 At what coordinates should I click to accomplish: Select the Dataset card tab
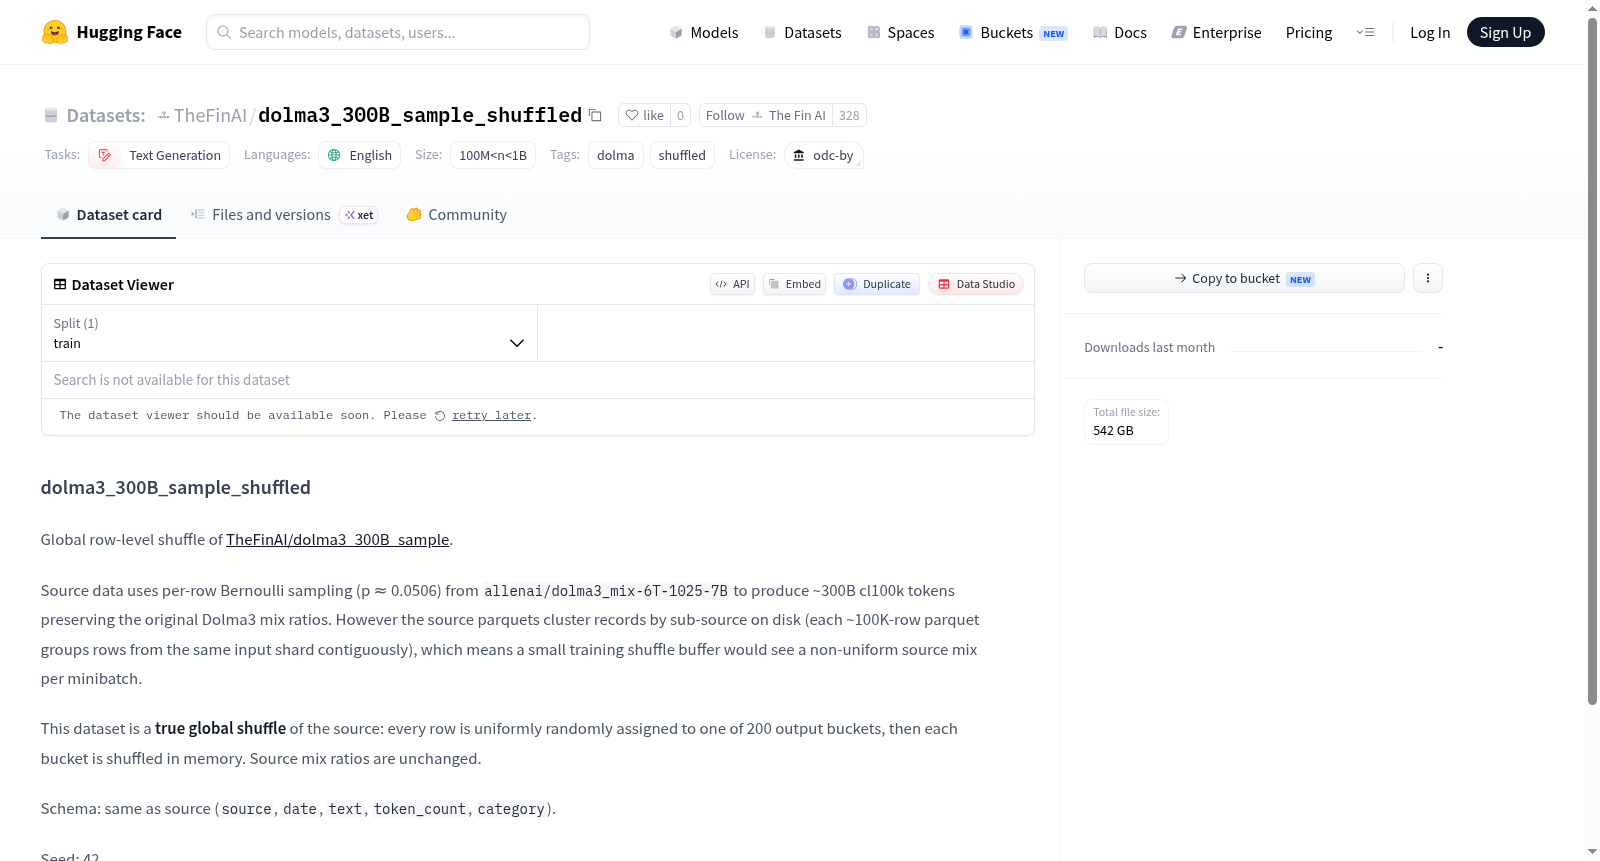click(x=108, y=215)
